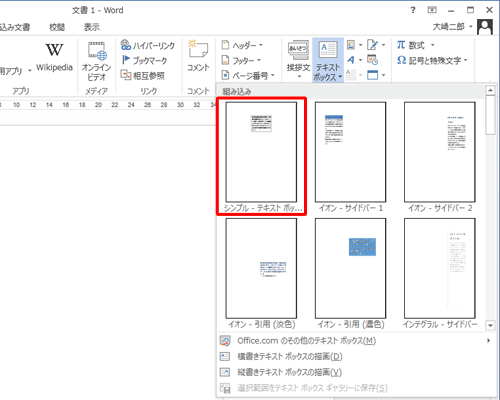Open the apps (アプリ) dropdown arrow
The image size is (500, 400).
(x=30, y=71)
